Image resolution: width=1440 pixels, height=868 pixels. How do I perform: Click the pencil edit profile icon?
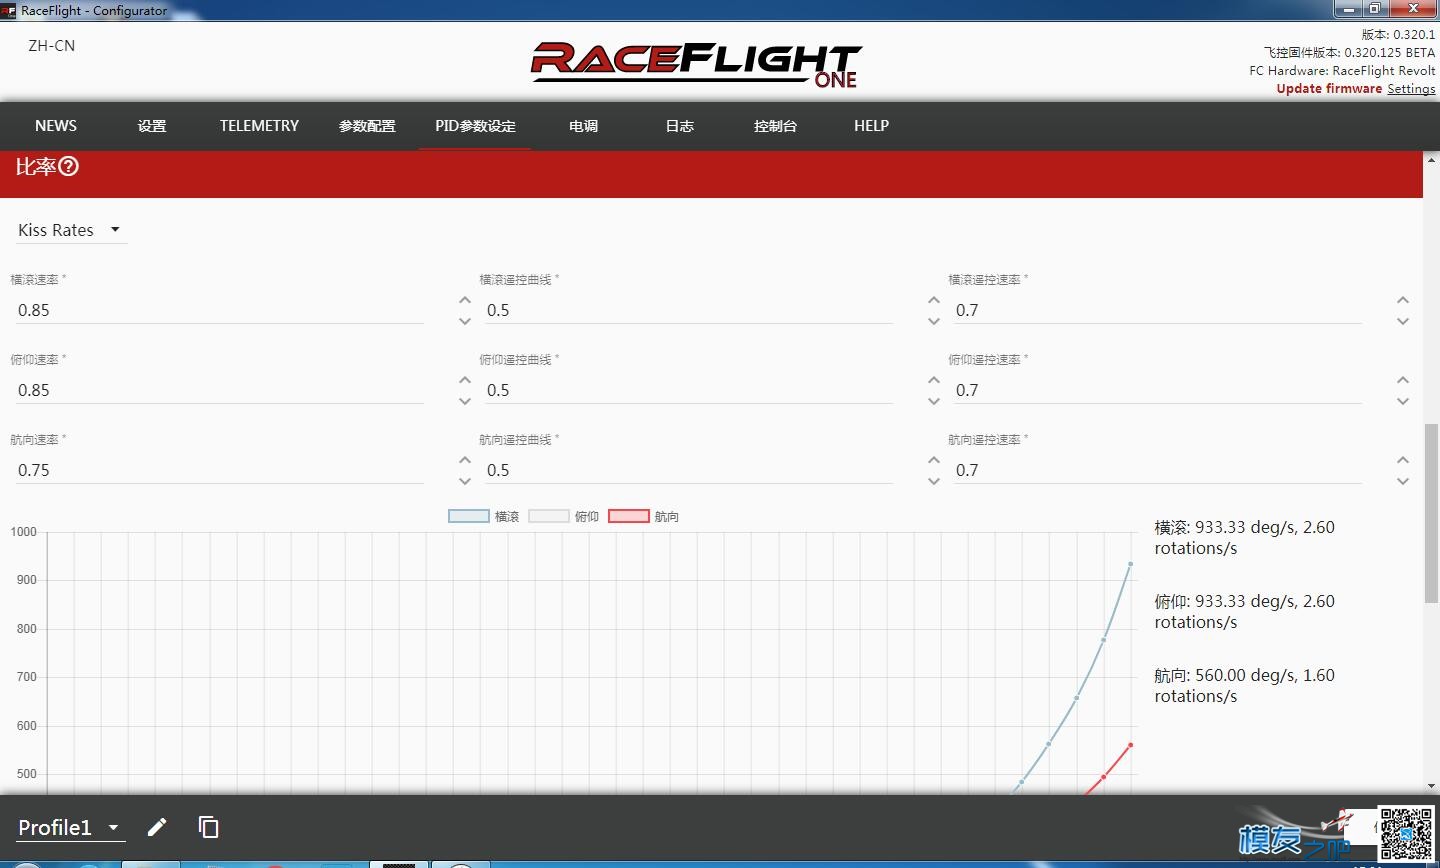pyautogui.click(x=157, y=827)
